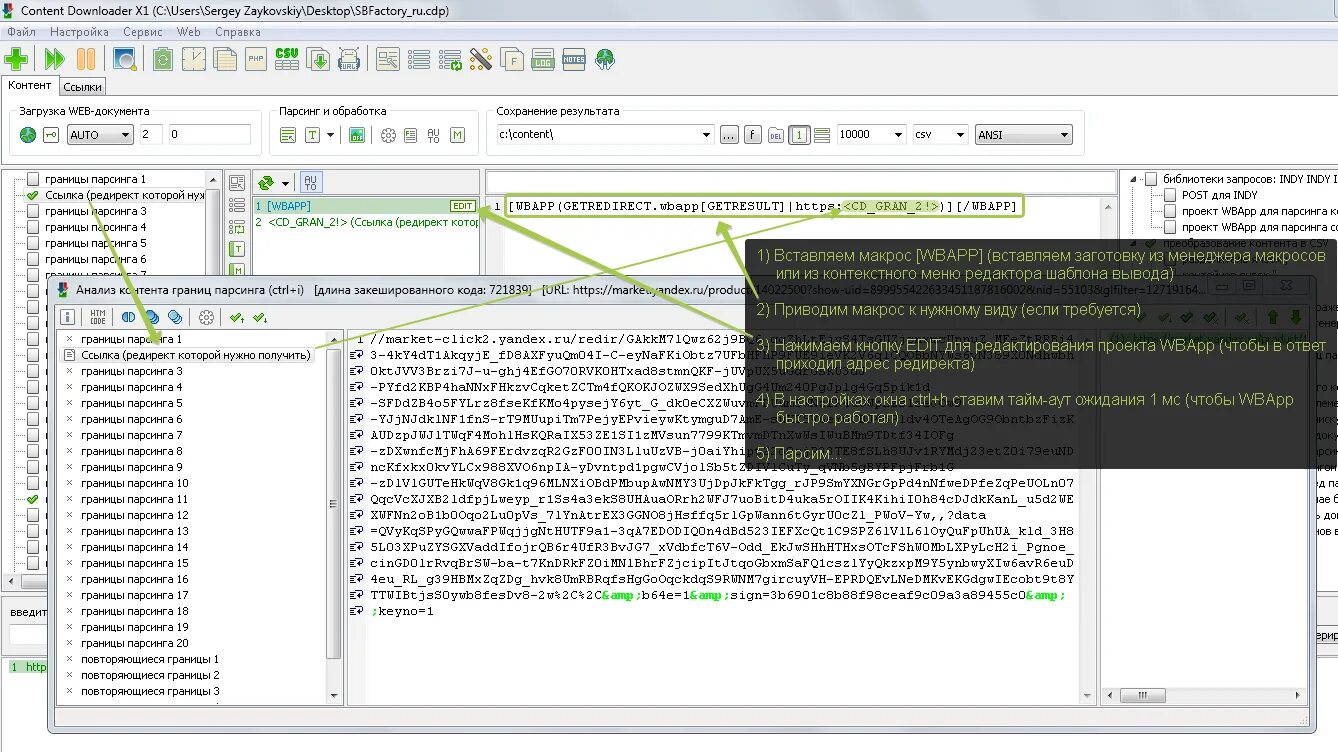The image size is (1338, 752).
Task: Select границы парсинга 11 in analysis window list
Action: coord(135,499)
